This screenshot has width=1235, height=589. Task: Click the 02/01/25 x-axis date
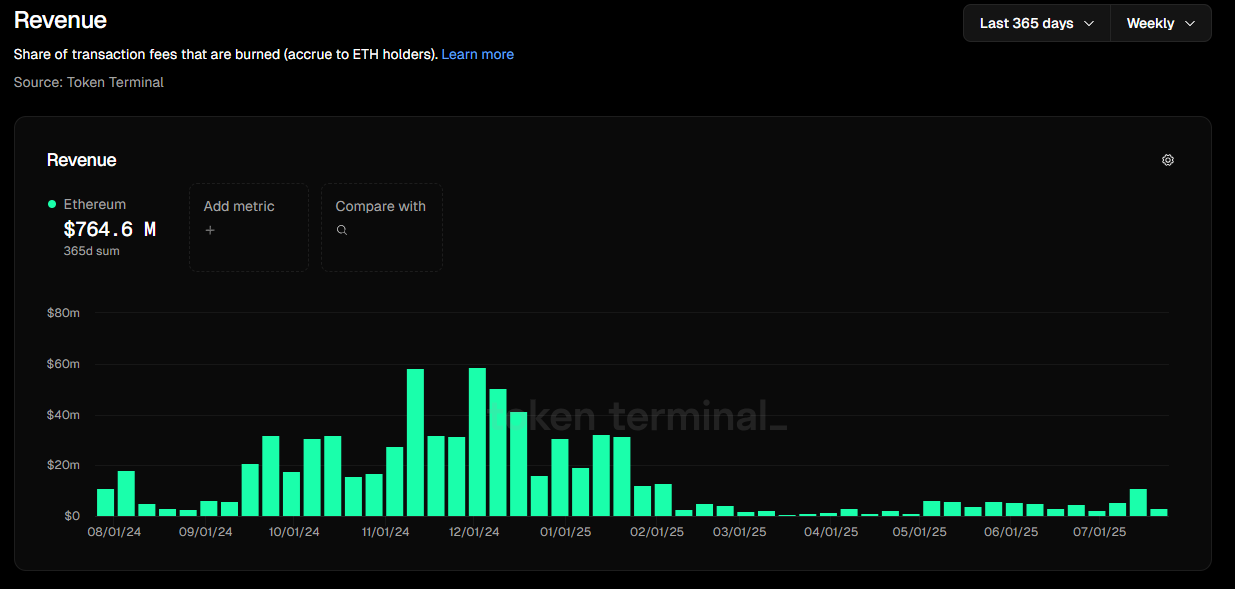click(x=658, y=532)
